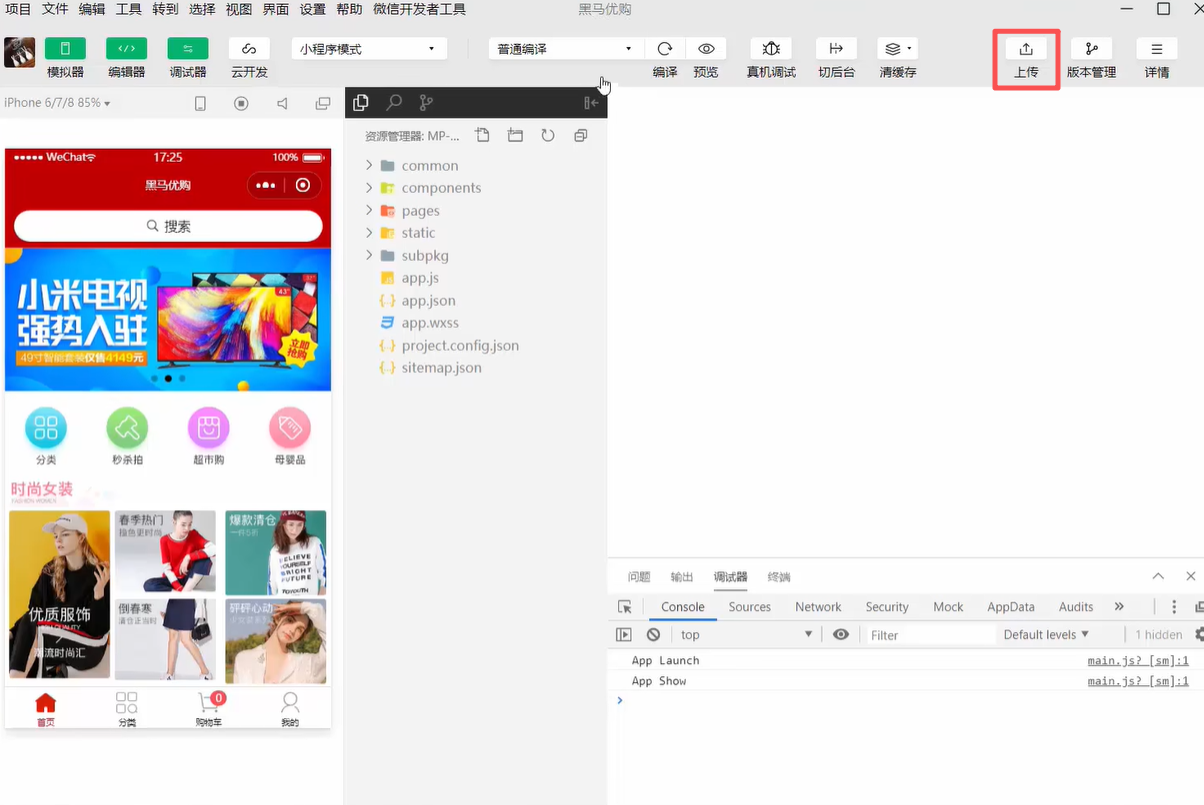Open the 购物车 tab in simulator
1204x805 pixels.
click(208, 708)
